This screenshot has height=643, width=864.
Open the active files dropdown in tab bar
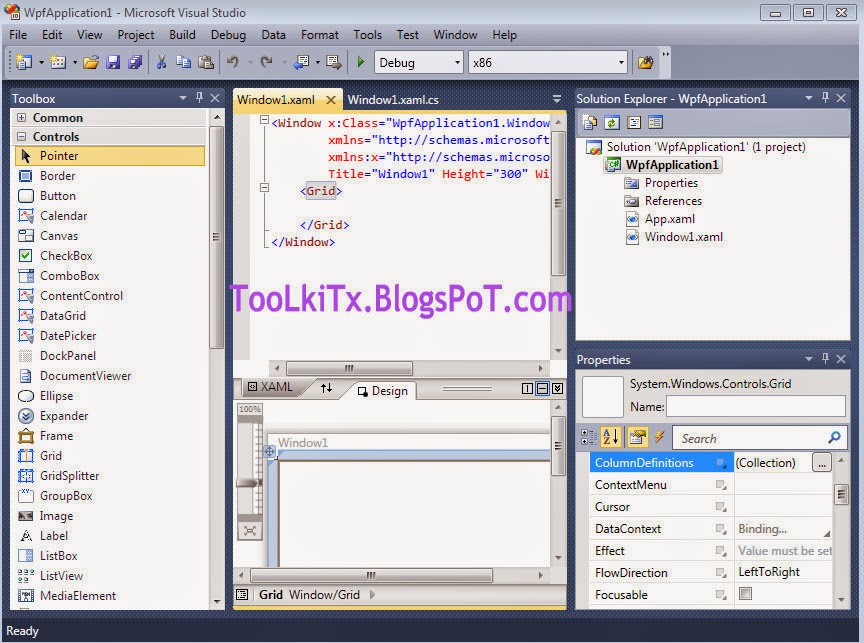[557, 99]
